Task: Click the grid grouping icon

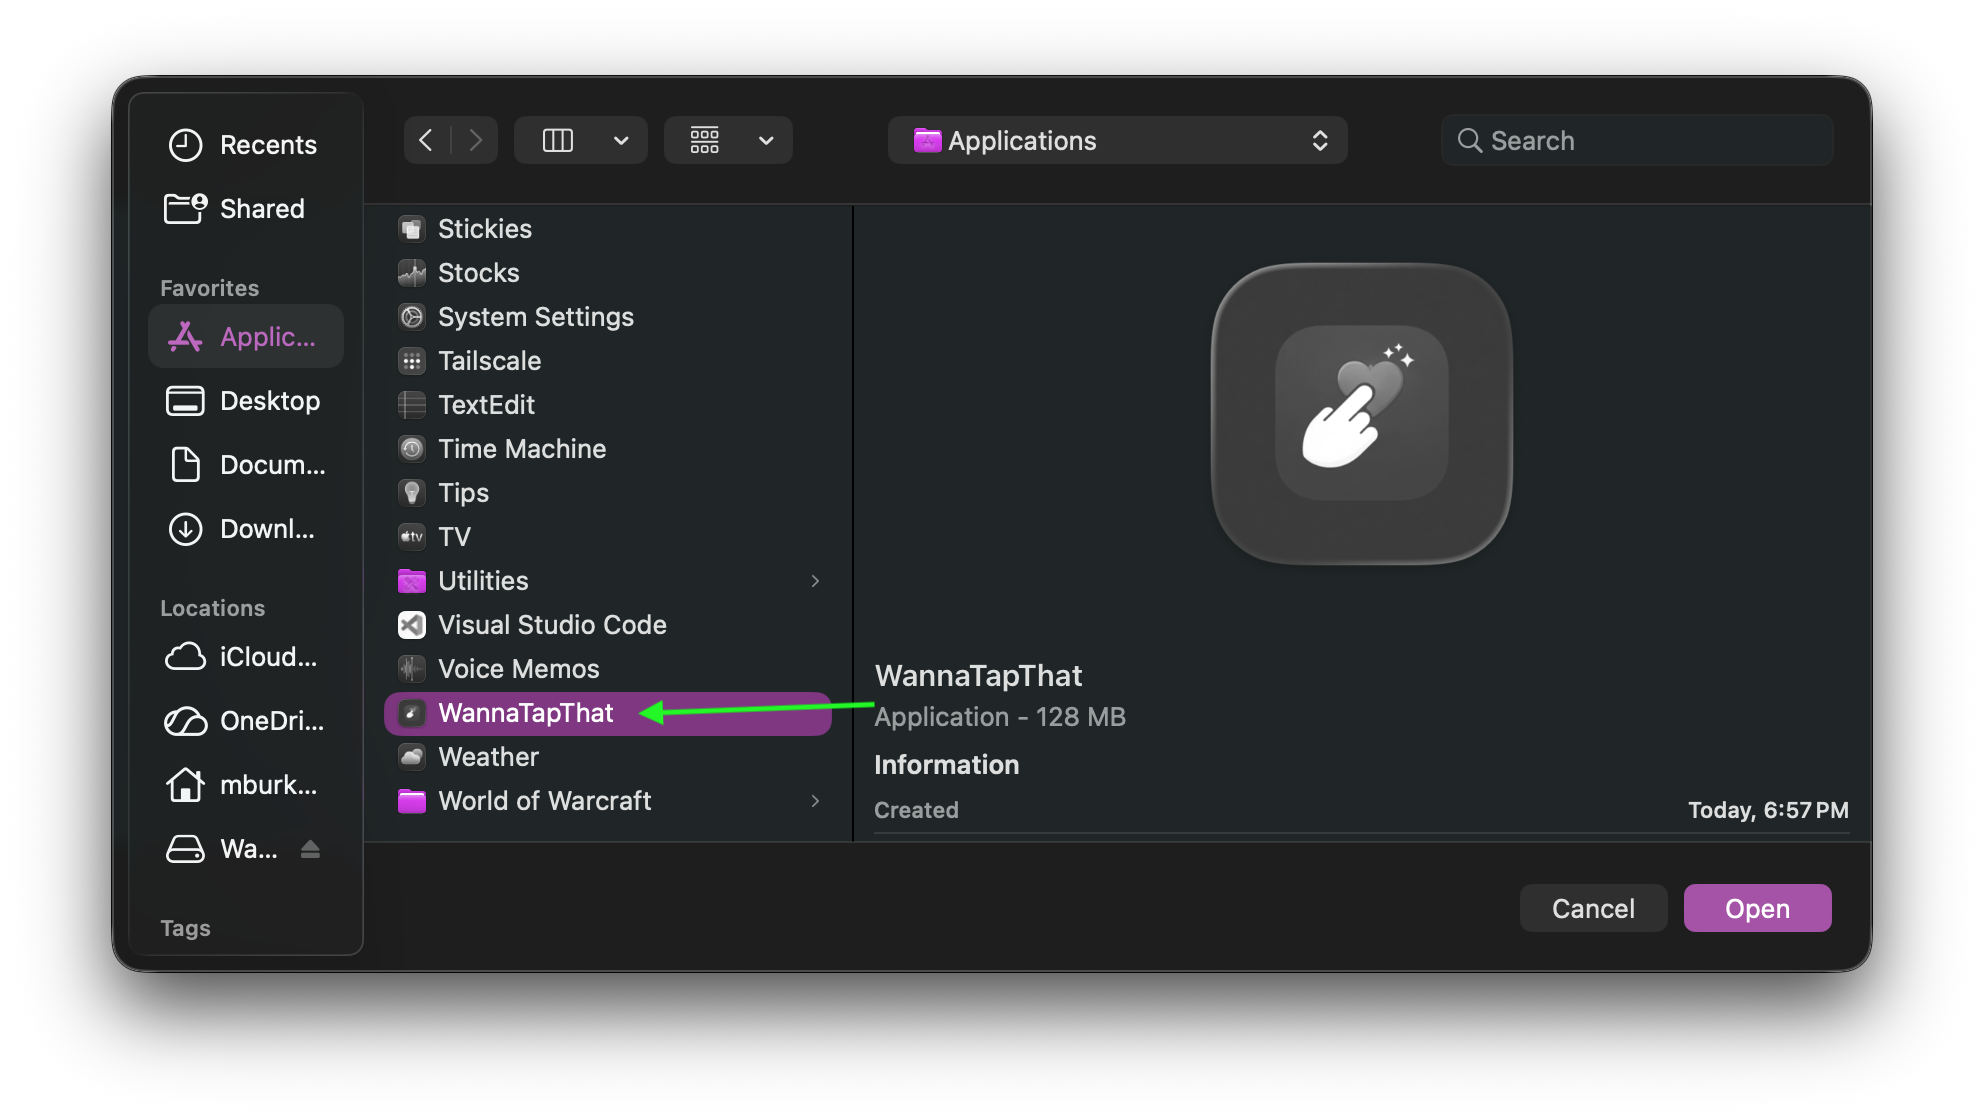Action: (705, 140)
